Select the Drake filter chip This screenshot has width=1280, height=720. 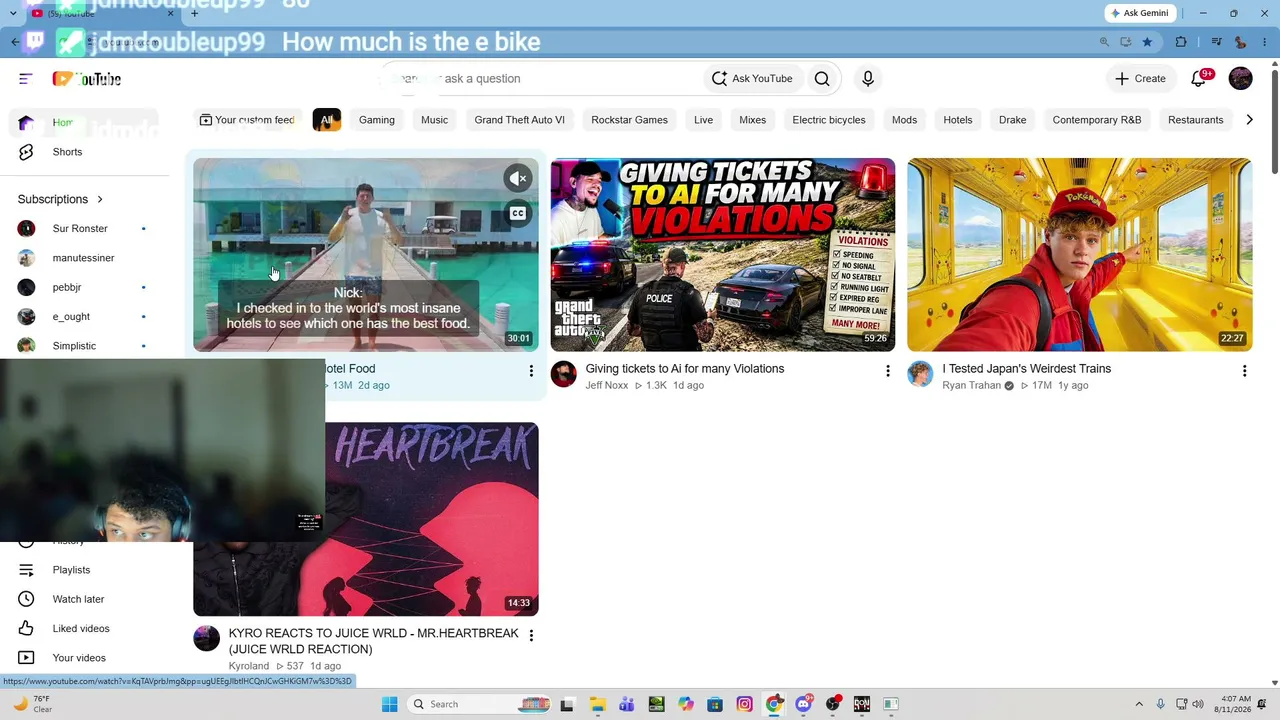[x=1012, y=120]
